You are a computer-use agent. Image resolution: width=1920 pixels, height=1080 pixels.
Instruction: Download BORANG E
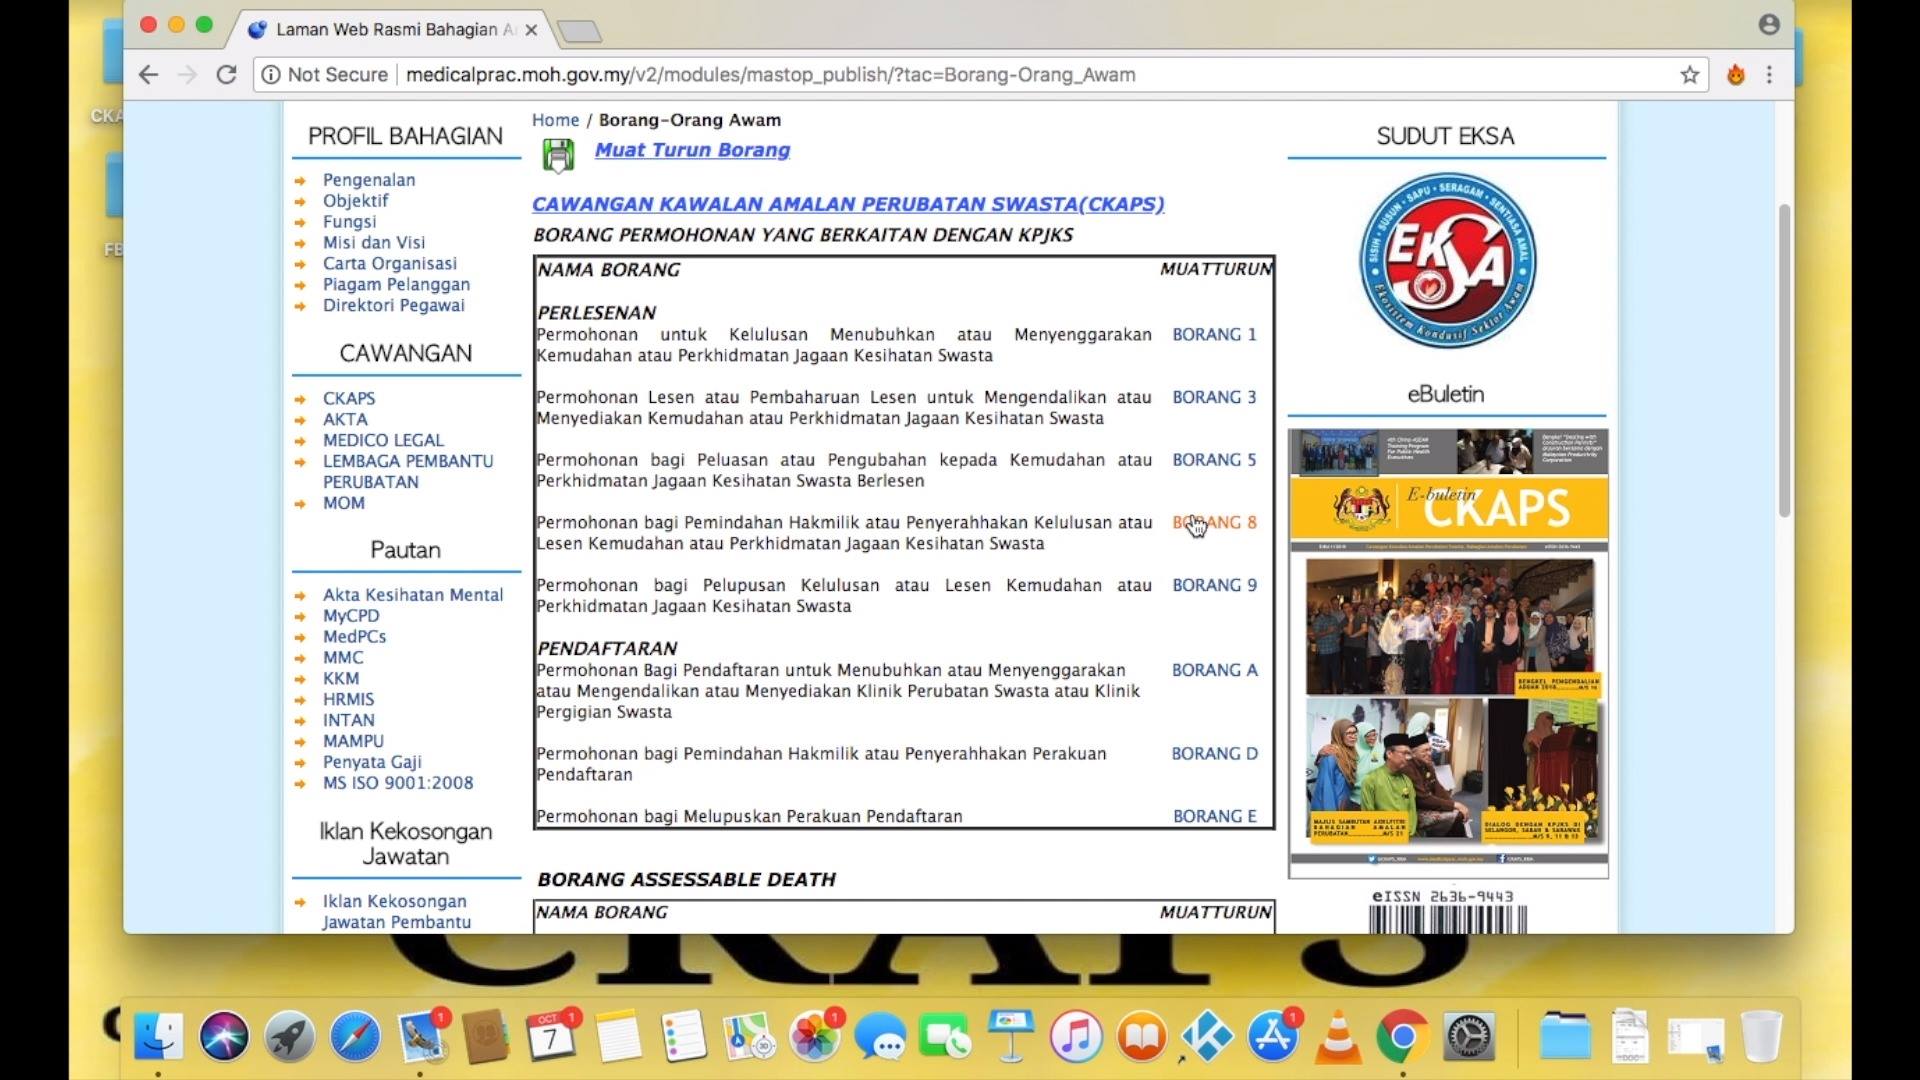1215,816
